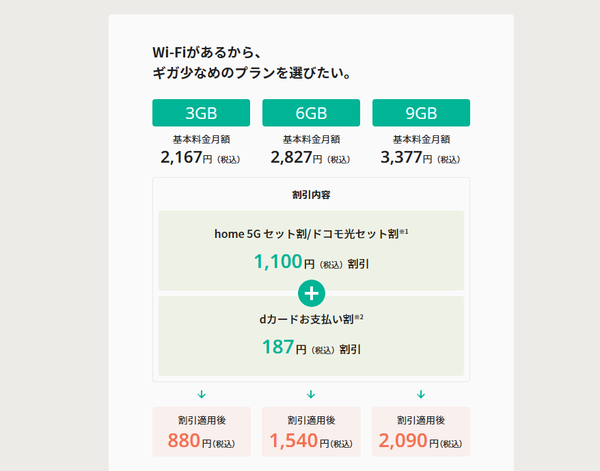The height and width of the screenshot is (471, 600).
Task: Choose the 880円 discounted price box
Action: coord(201,432)
